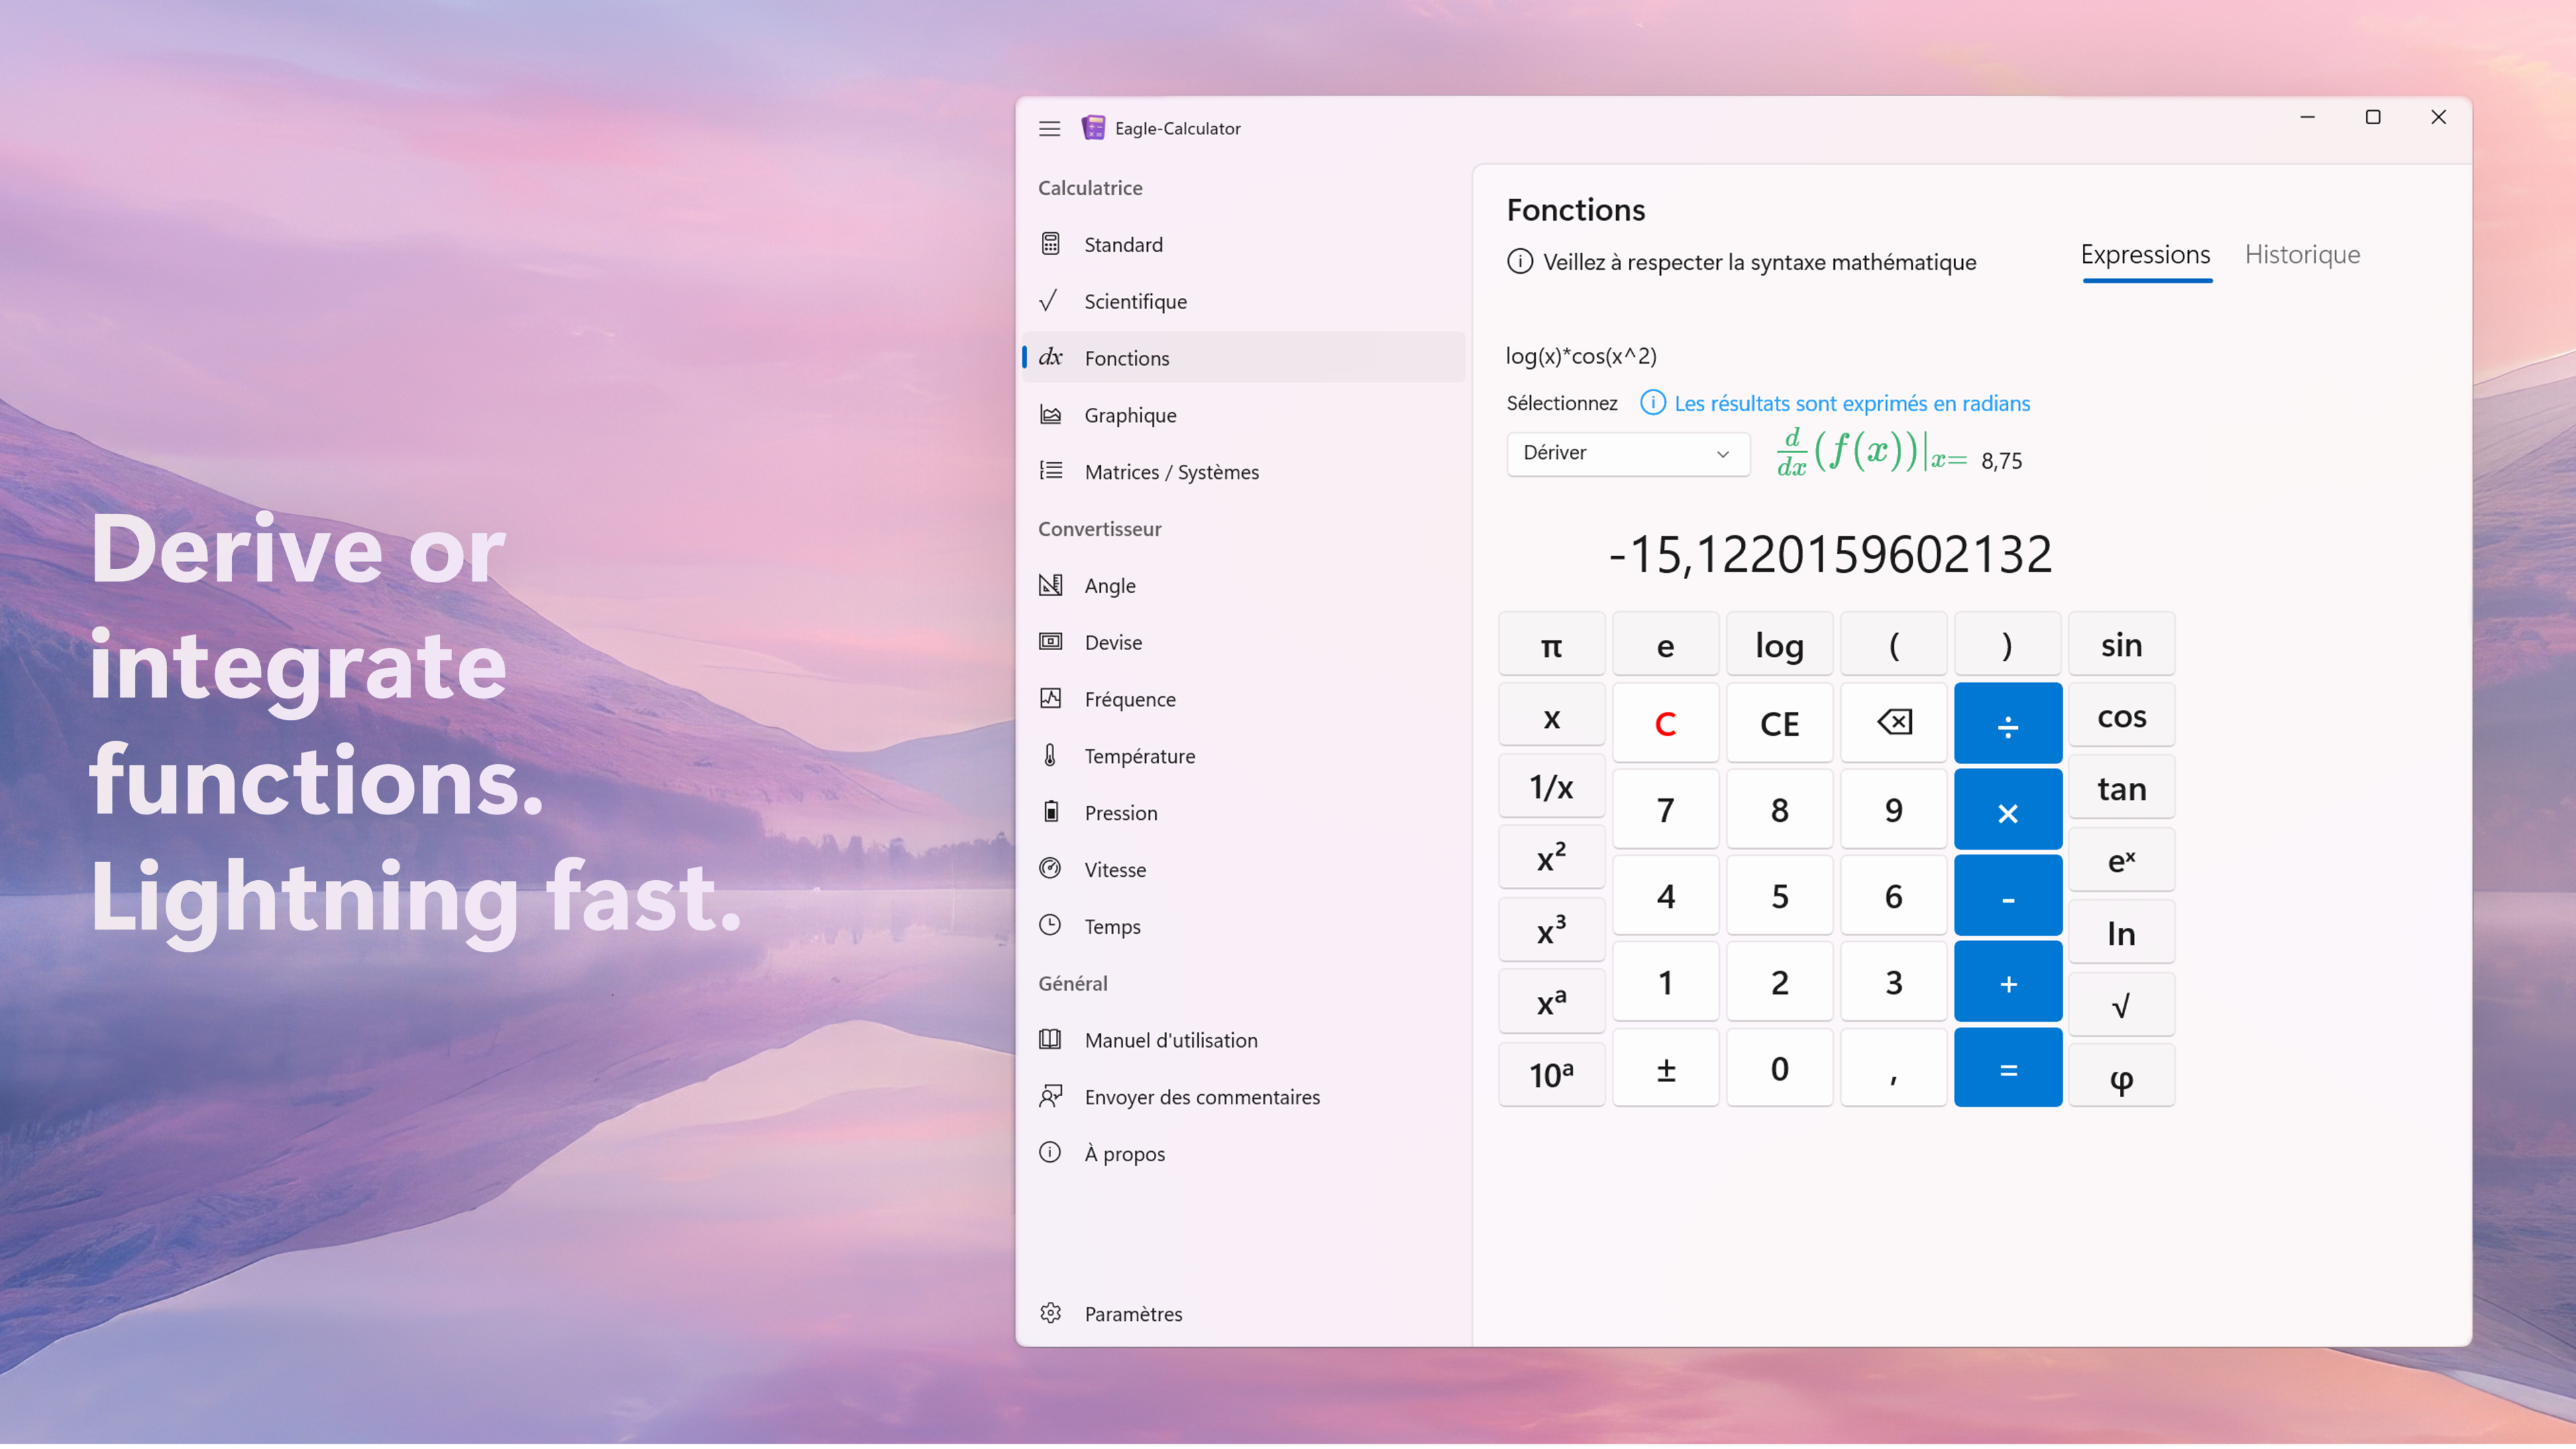Image resolution: width=2576 pixels, height=1449 pixels.
Task: Select Matrices / Systèmes in the sidebar
Action: 1243,471
